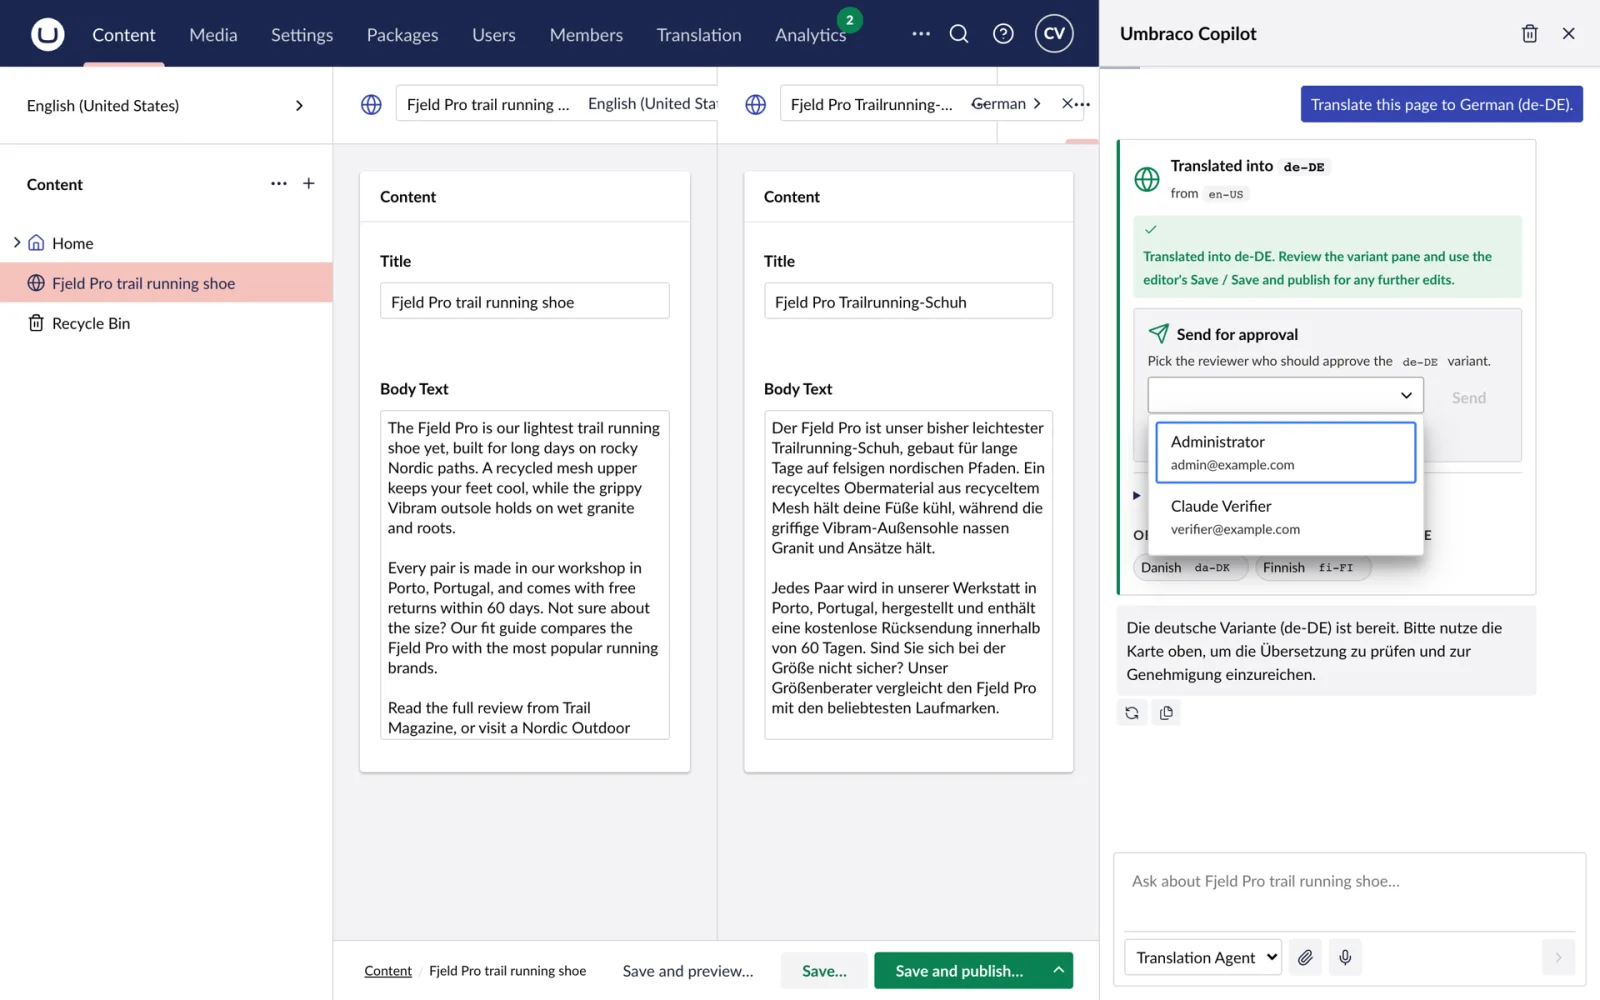Click the Save and publish button

pos(959,970)
